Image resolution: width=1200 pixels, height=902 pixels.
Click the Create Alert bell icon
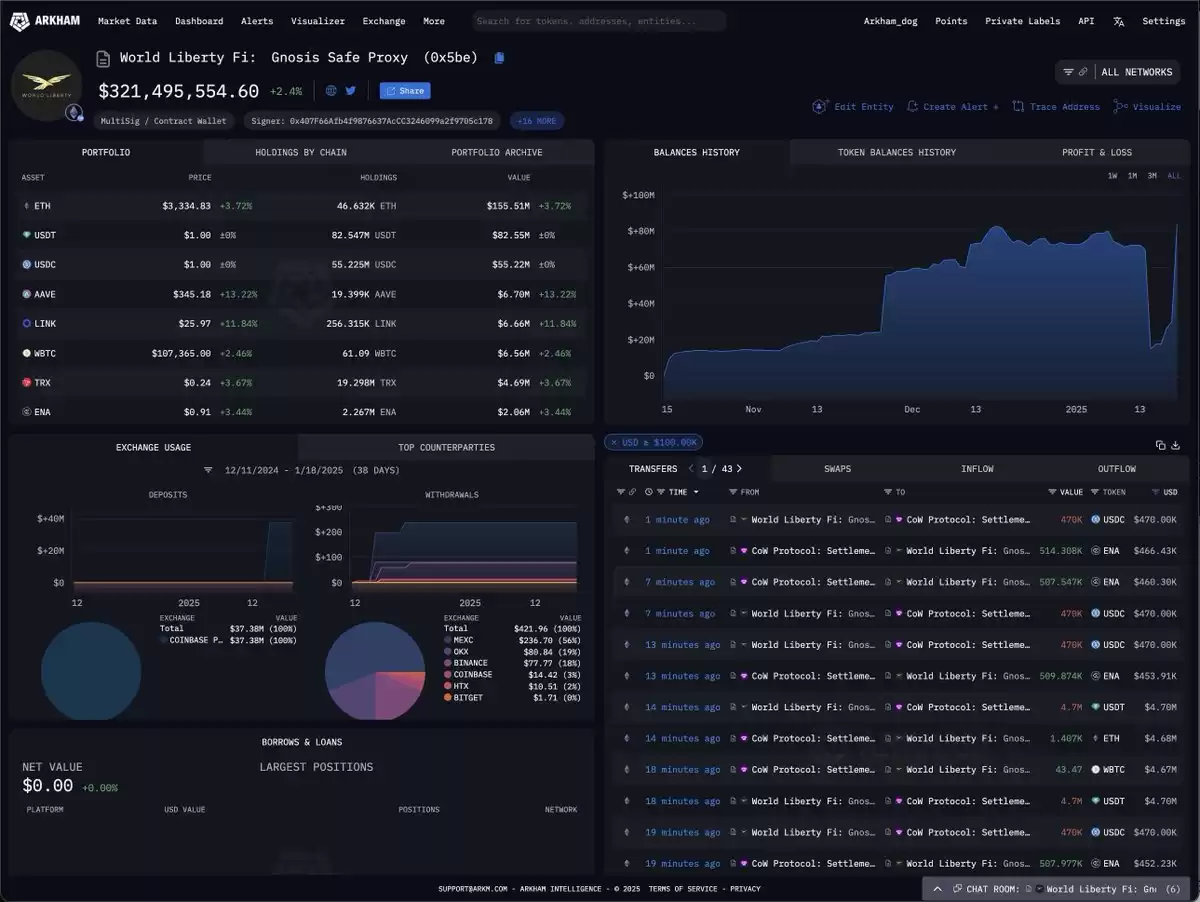(x=912, y=106)
